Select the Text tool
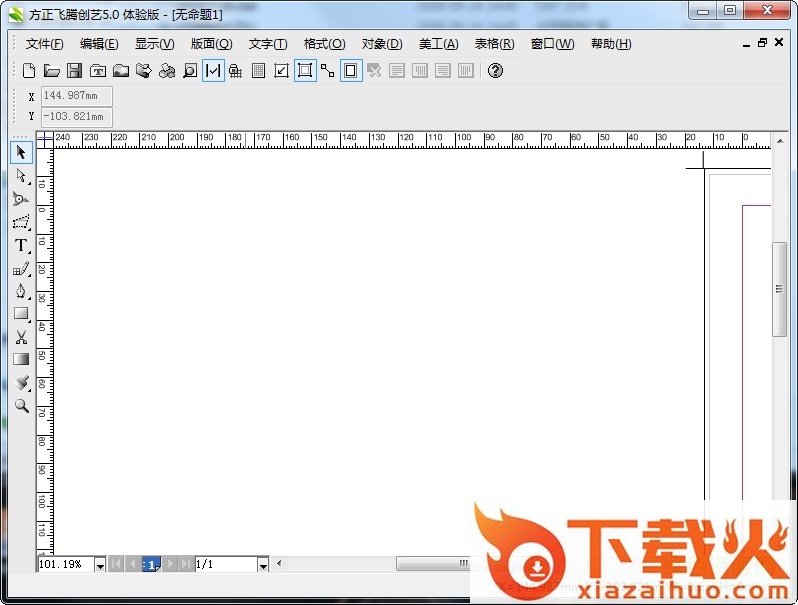The width and height of the screenshot is (798, 605). pos(21,245)
